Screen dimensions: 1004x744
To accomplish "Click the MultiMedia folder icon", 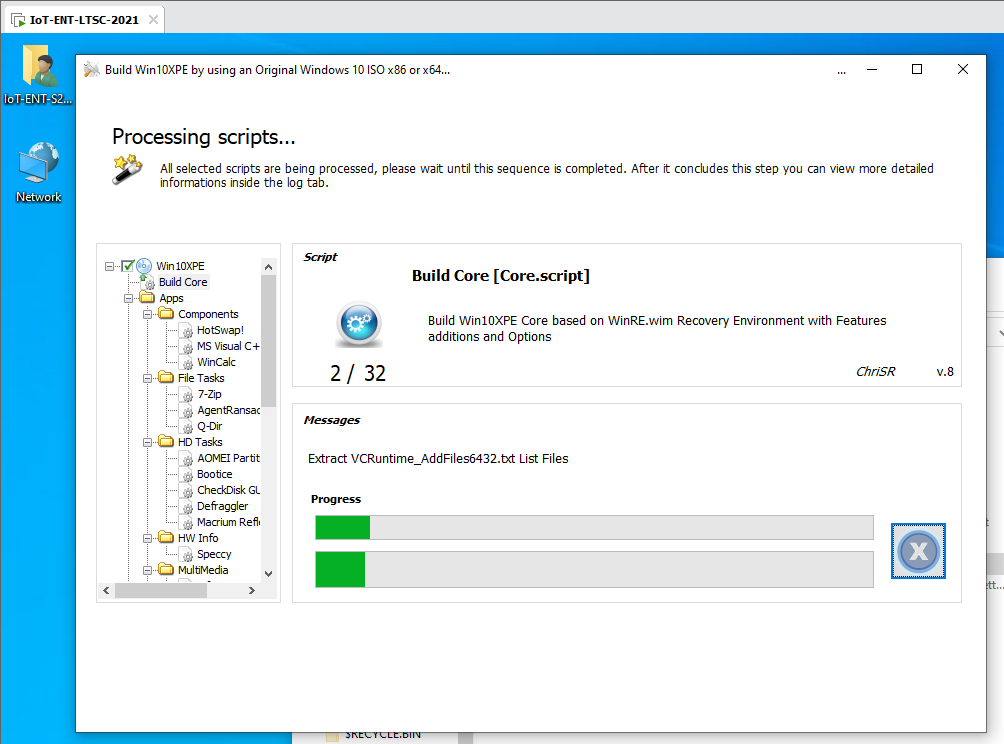I will pos(166,569).
